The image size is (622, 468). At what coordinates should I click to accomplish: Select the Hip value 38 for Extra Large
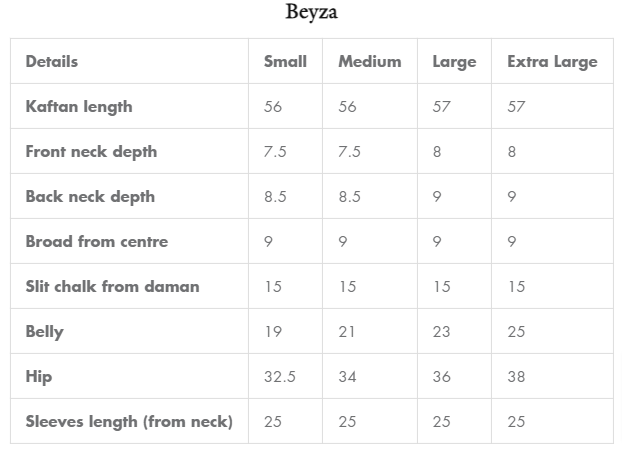(516, 376)
